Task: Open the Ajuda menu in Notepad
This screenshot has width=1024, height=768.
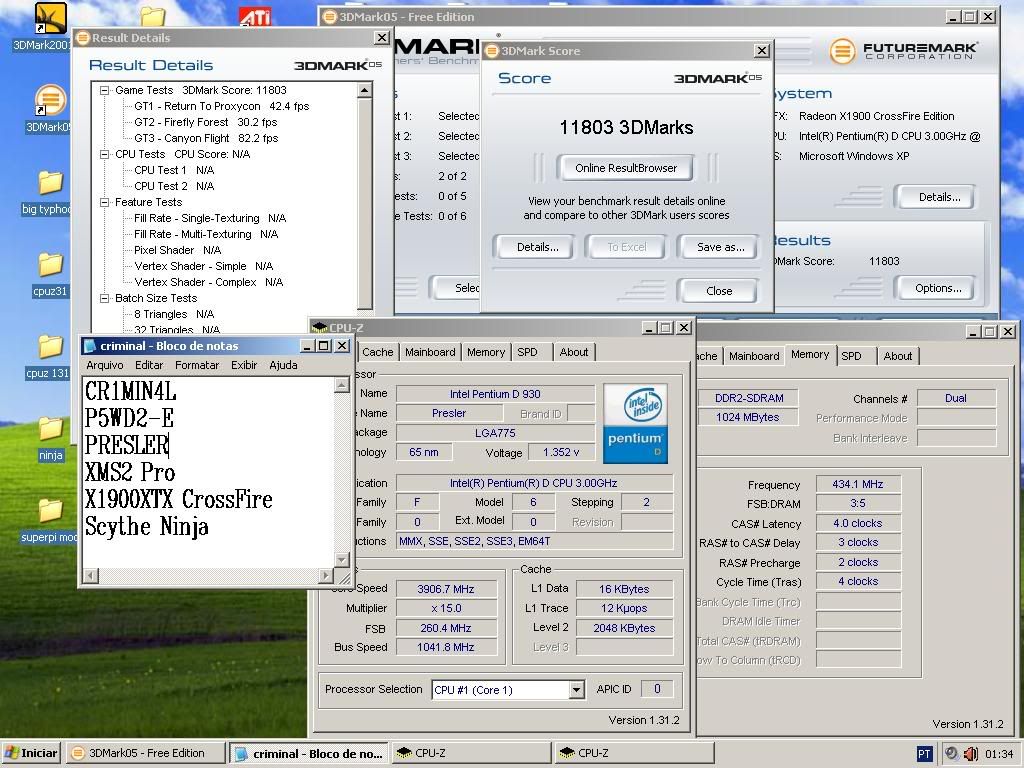Action: click(x=283, y=365)
